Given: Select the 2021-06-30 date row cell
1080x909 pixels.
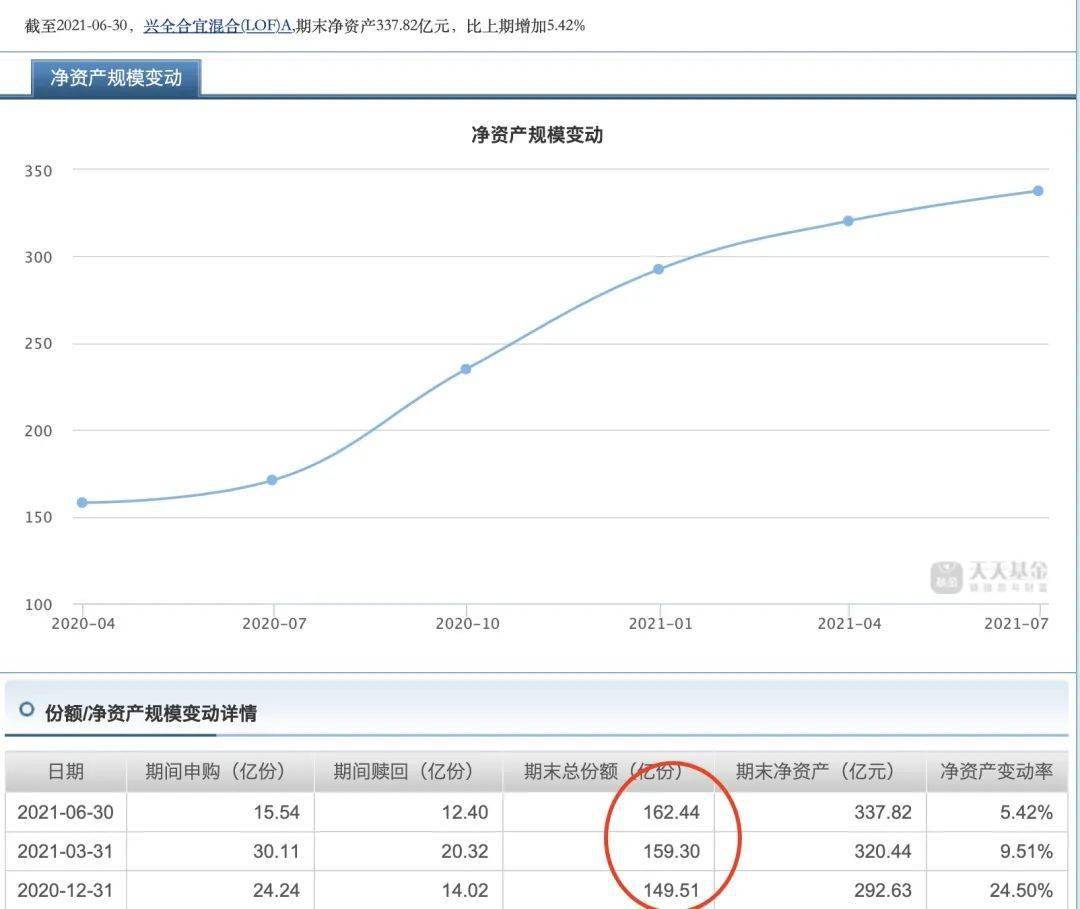Looking at the screenshot, I should 66,812.
